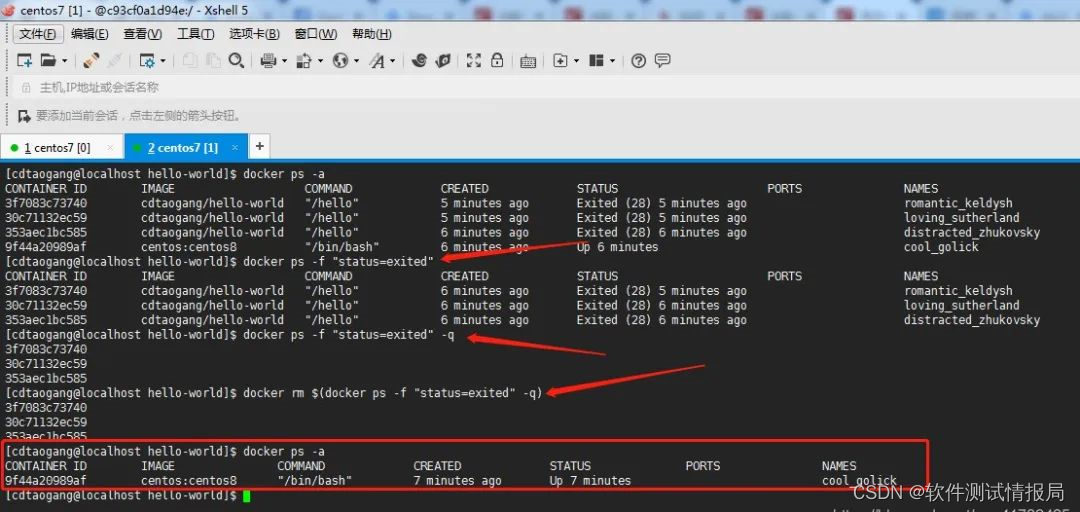Viewport: 1080px width, 512px height.
Task: Expand the Open folder dropdown arrow
Action: (65, 61)
